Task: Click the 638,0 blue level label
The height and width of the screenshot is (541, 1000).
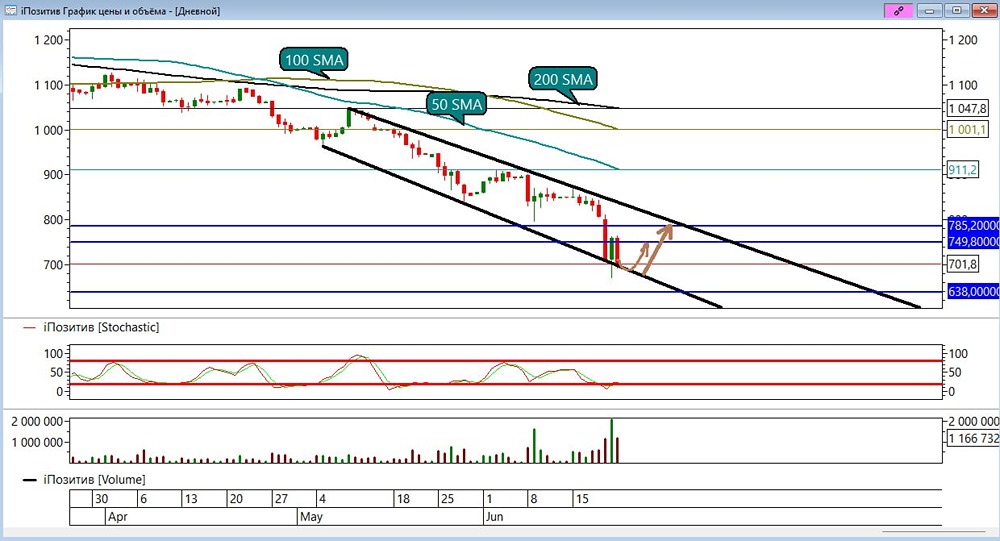Action: point(973,292)
